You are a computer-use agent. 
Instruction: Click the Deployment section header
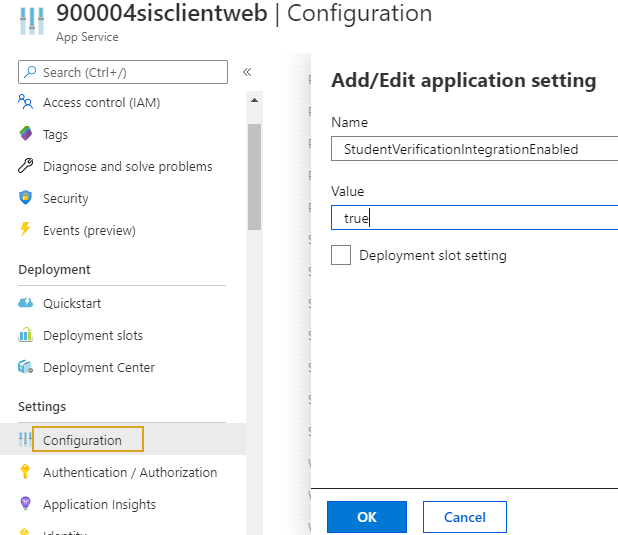click(x=54, y=270)
